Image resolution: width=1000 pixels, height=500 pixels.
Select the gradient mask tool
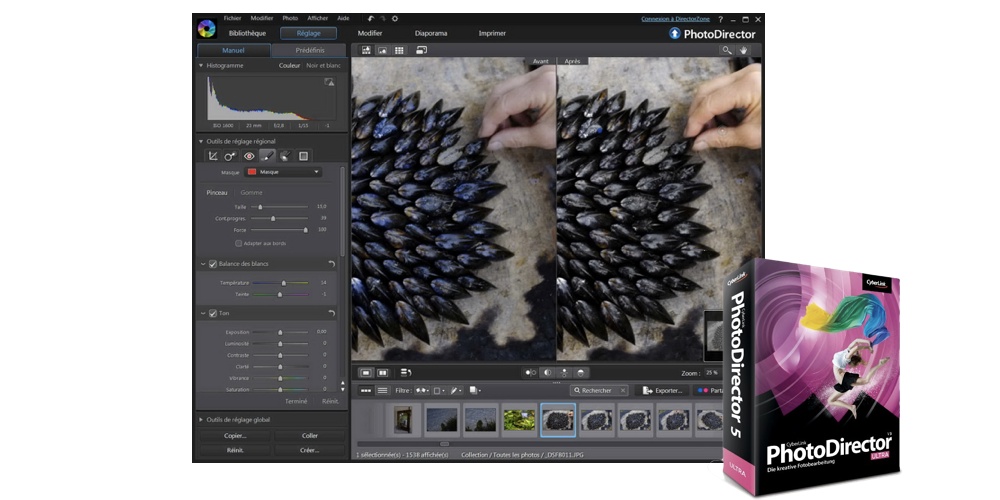(304, 156)
